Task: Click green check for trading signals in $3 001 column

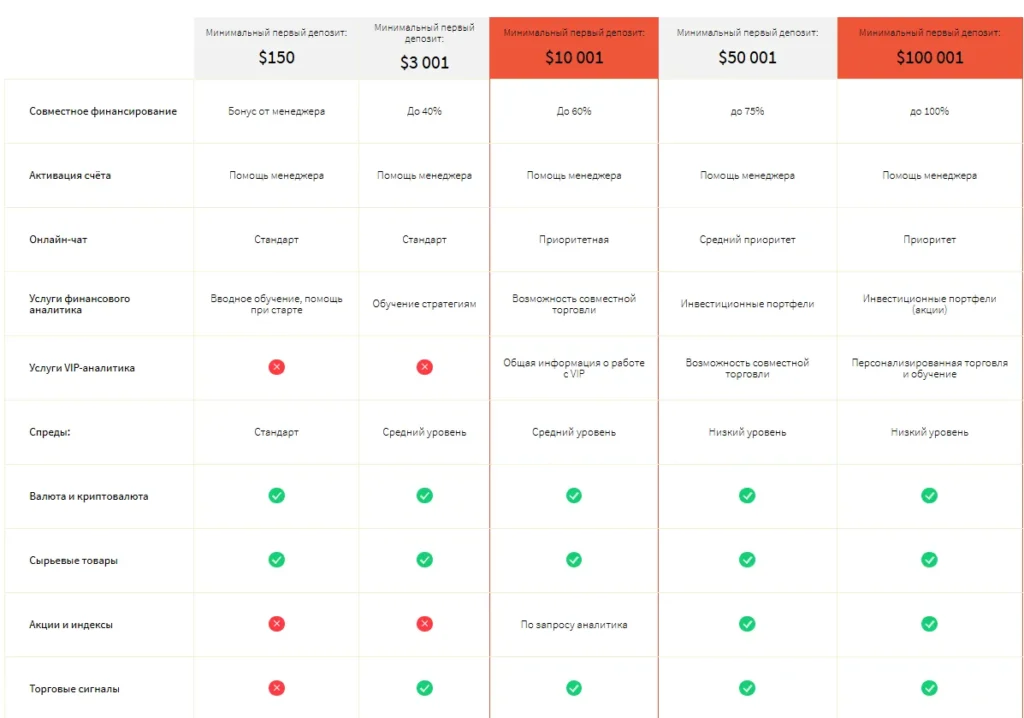Action: pos(424,688)
